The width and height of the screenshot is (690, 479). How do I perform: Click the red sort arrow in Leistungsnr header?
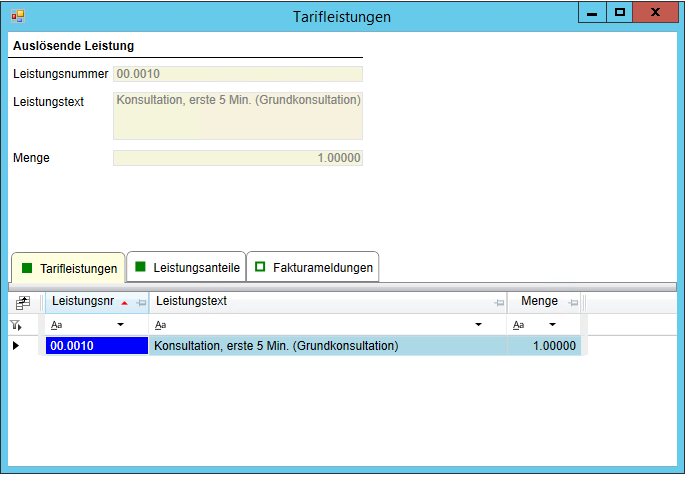tap(125, 303)
